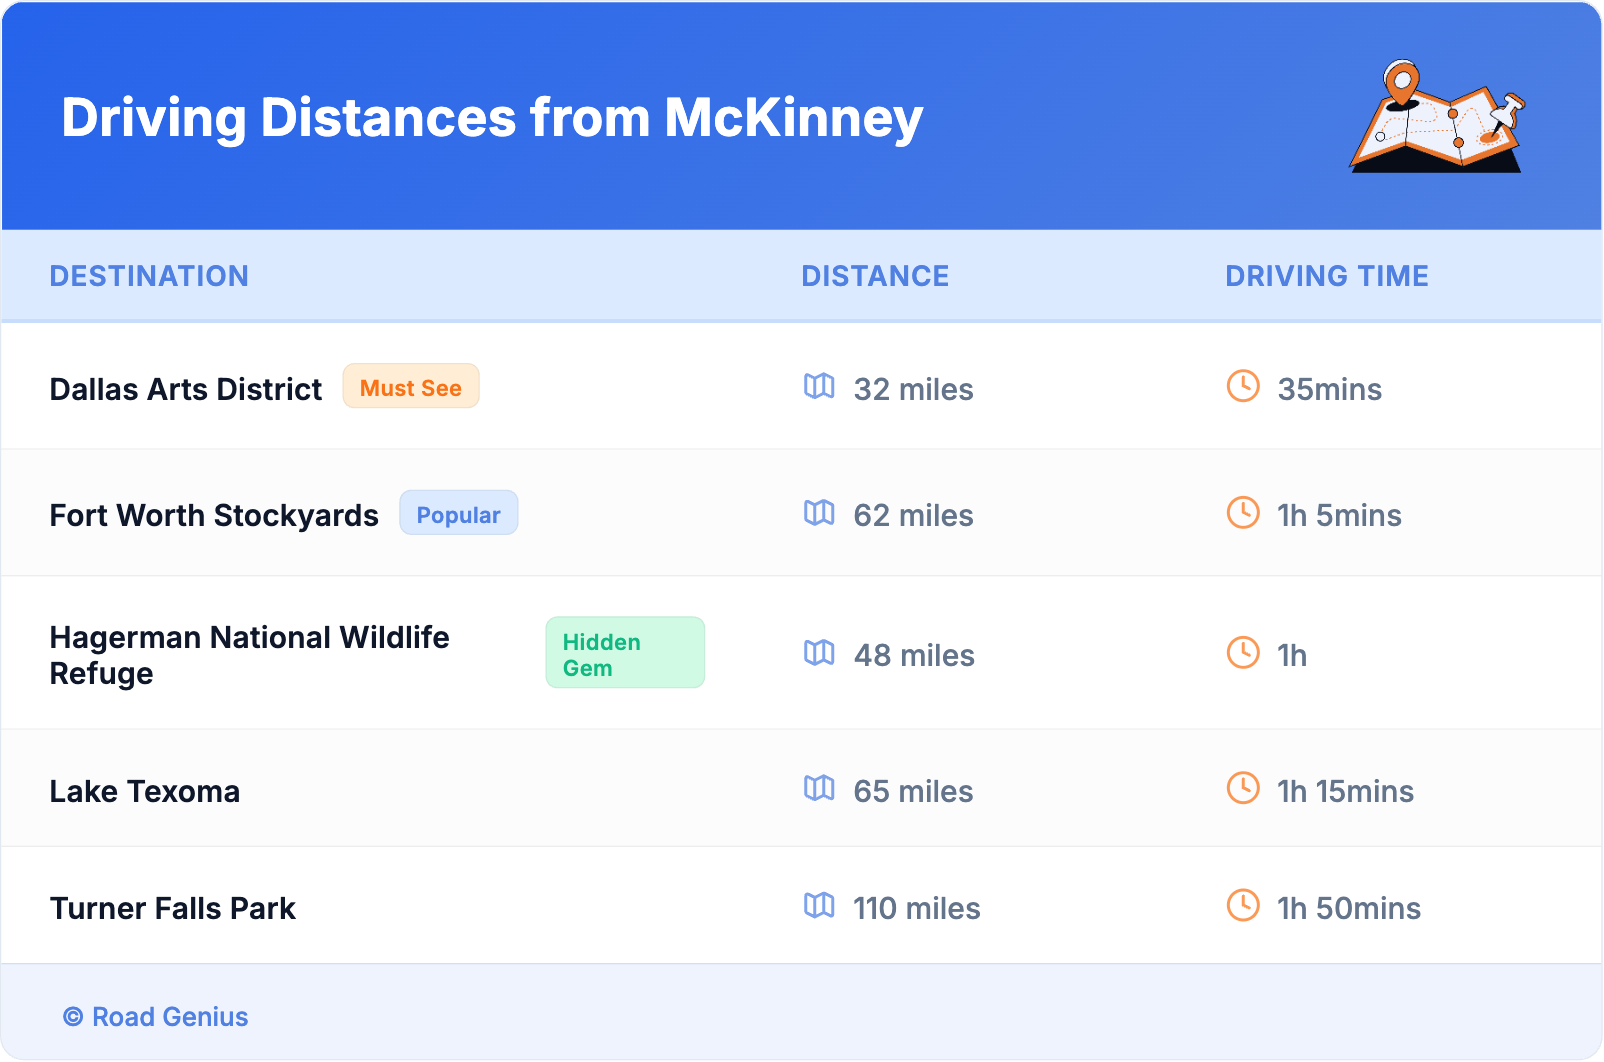The width and height of the screenshot is (1604, 1062).
Task: Open the Road Genius copyright link
Action: pos(156,1017)
